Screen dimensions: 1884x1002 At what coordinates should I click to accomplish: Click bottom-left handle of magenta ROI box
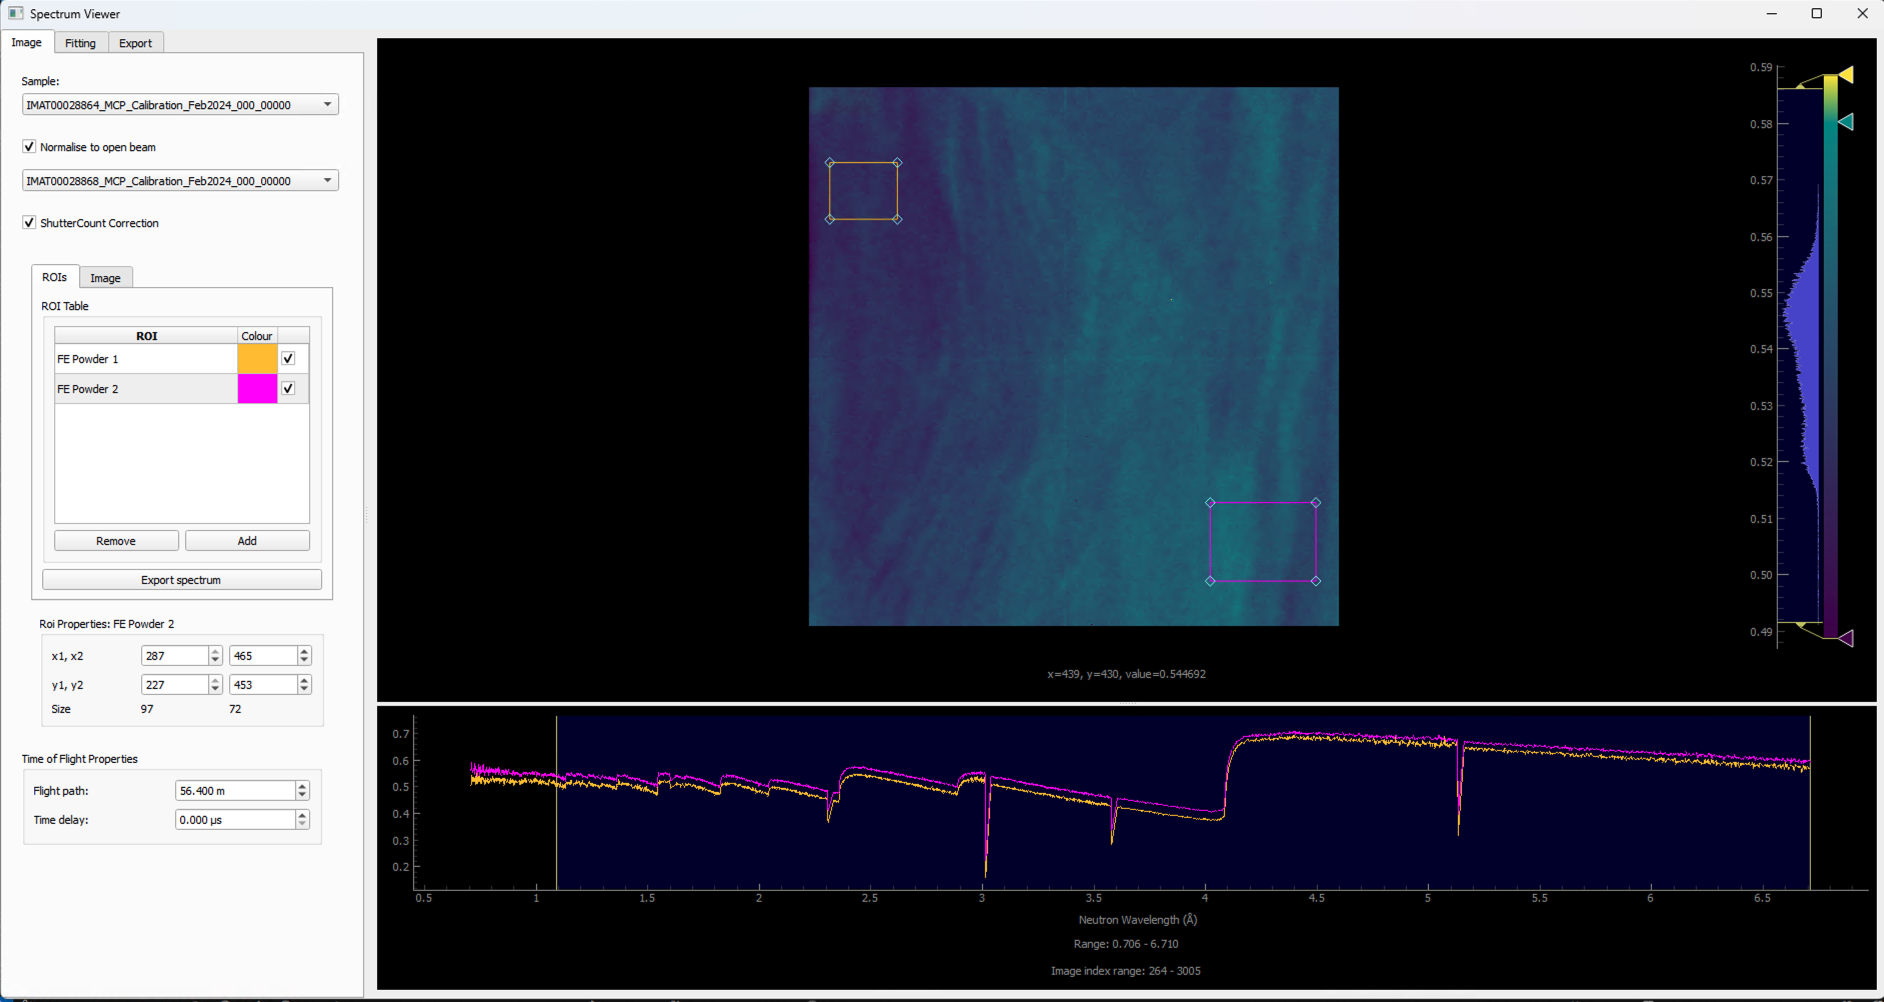1210,581
